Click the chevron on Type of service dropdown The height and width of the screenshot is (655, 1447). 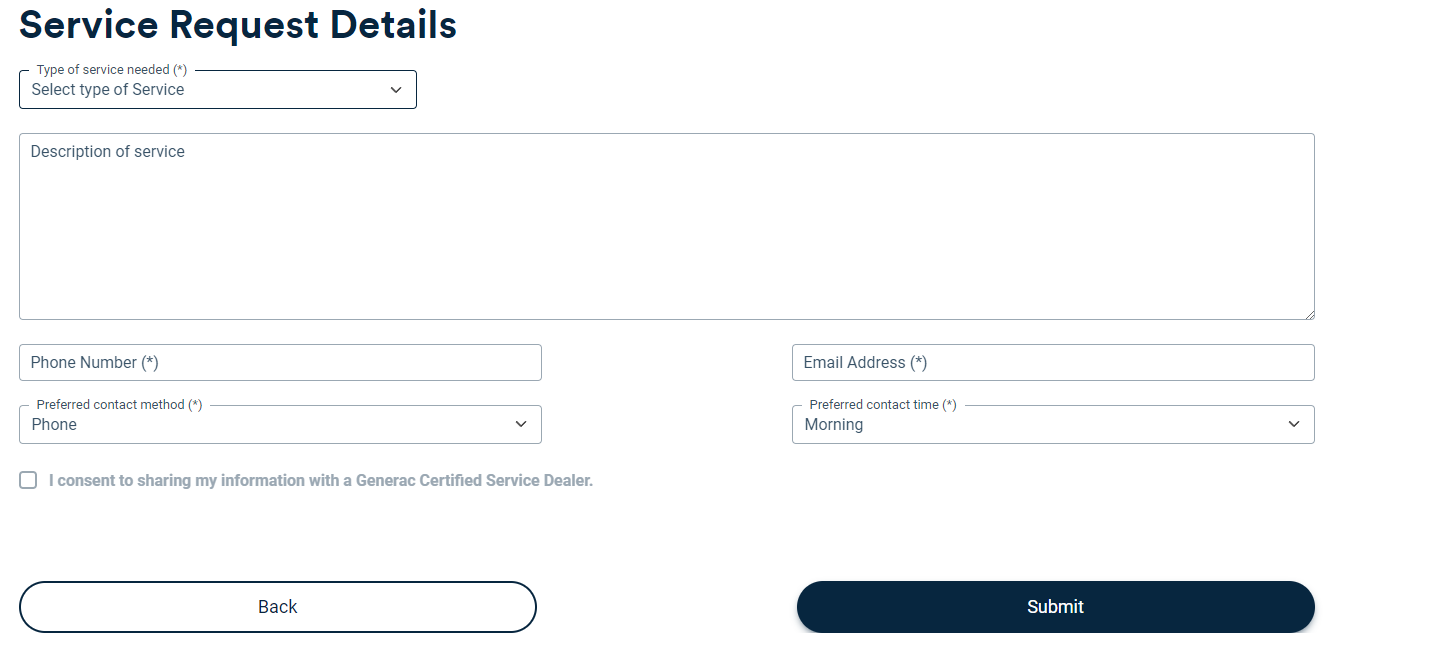395,89
